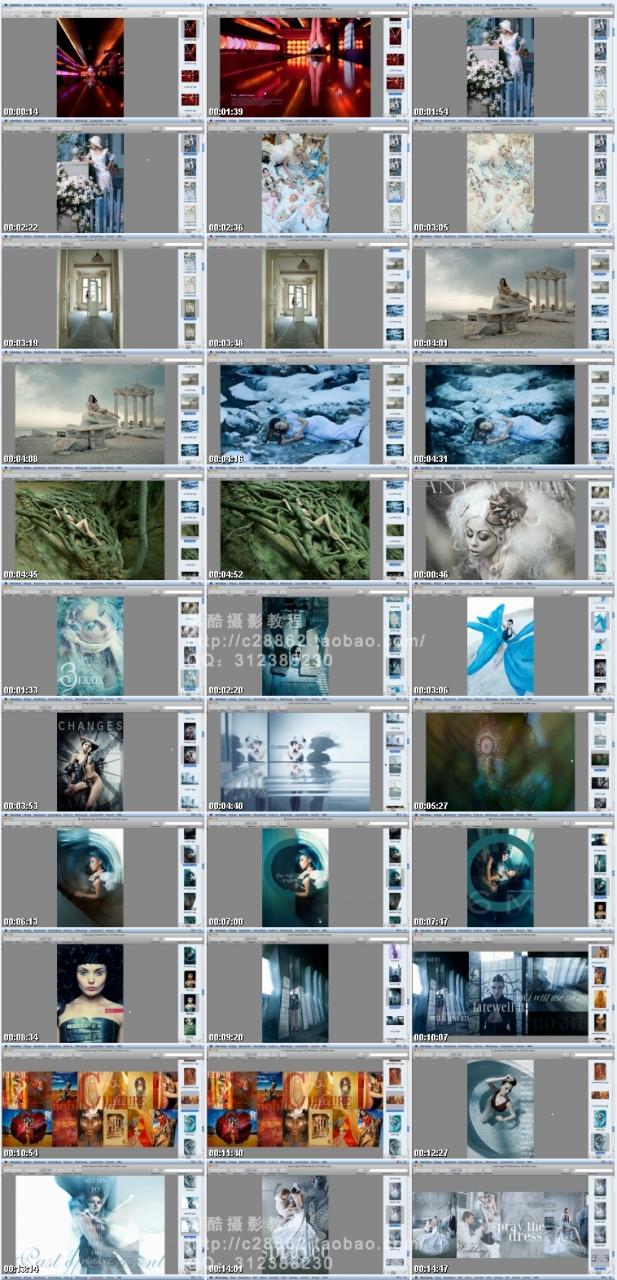This screenshot has width=617, height=1280.
Task: Open the red corridor frame at 00:00:14
Action: tap(90, 66)
